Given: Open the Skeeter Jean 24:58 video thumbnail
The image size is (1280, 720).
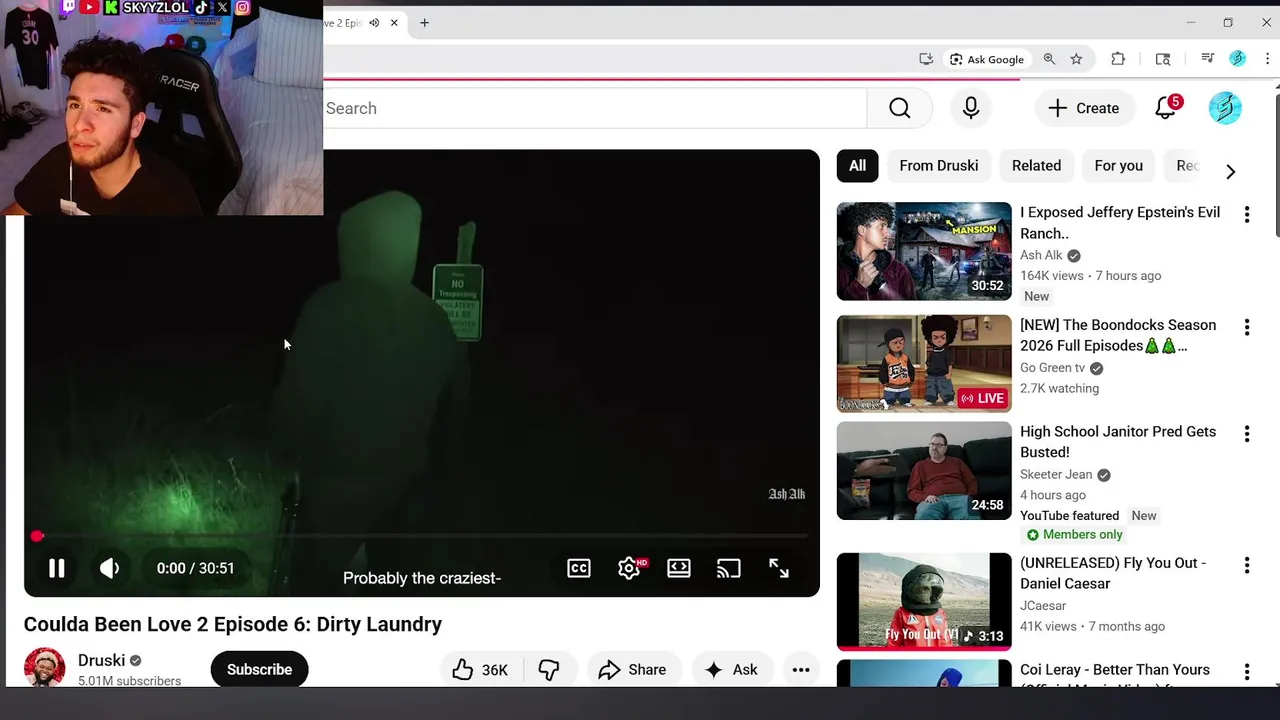Looking at the screenshot, I should [924, 470].
